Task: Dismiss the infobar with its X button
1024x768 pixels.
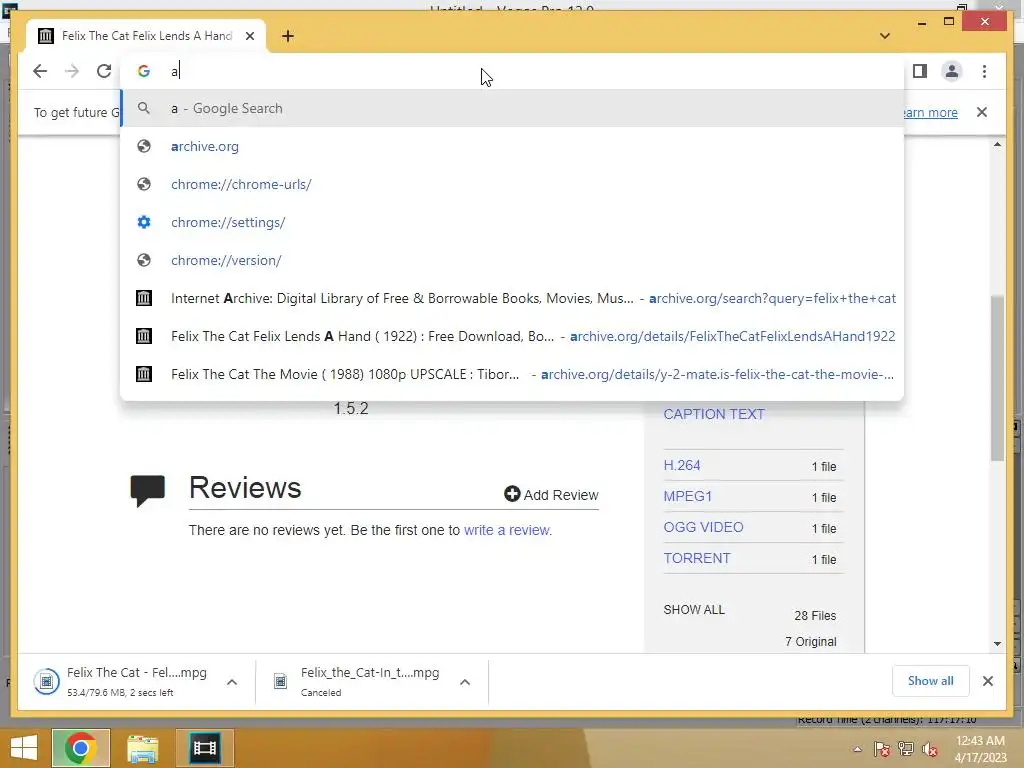Action: pos(982,112)
